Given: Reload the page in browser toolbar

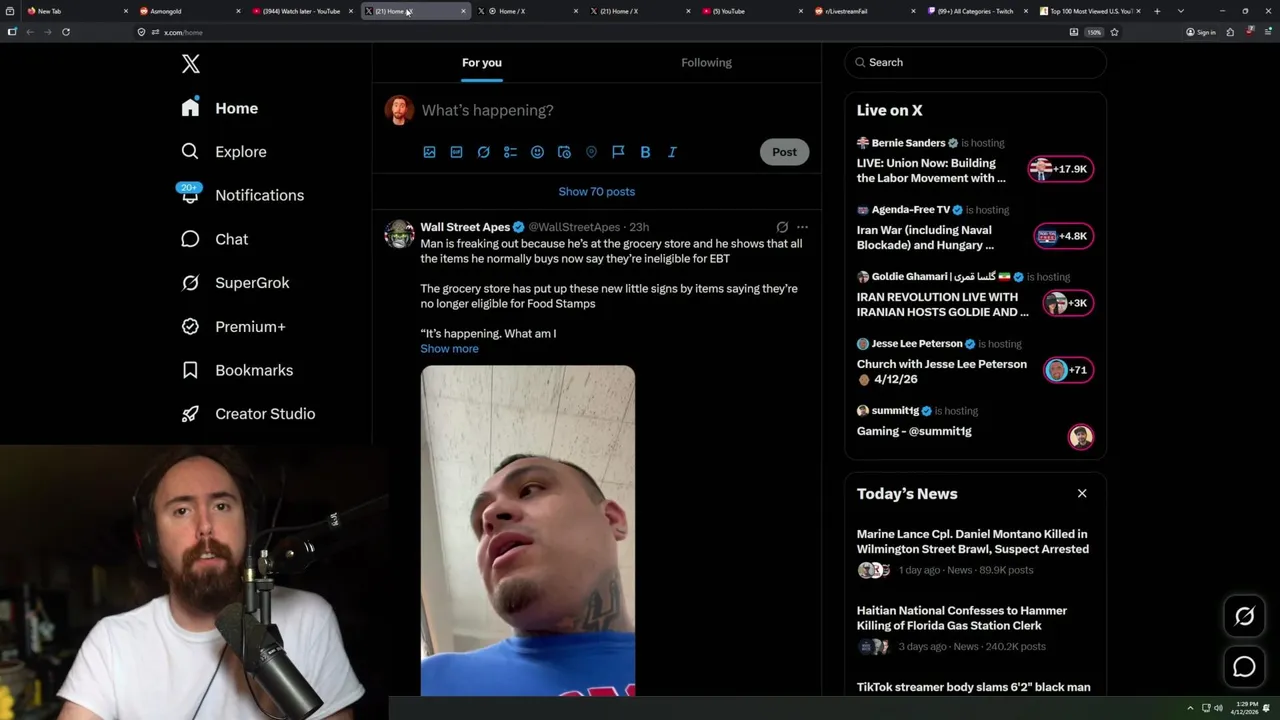Looking at the screenshot, I should click(66, 32).
